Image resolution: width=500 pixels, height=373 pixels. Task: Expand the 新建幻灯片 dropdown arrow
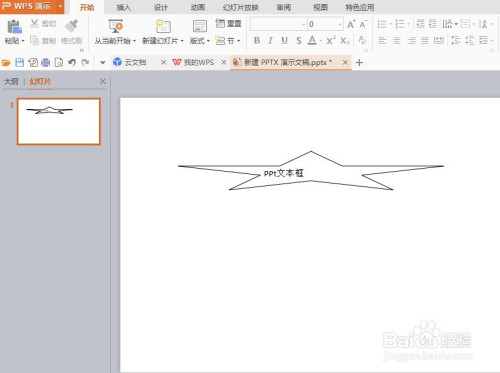[182, 41]
